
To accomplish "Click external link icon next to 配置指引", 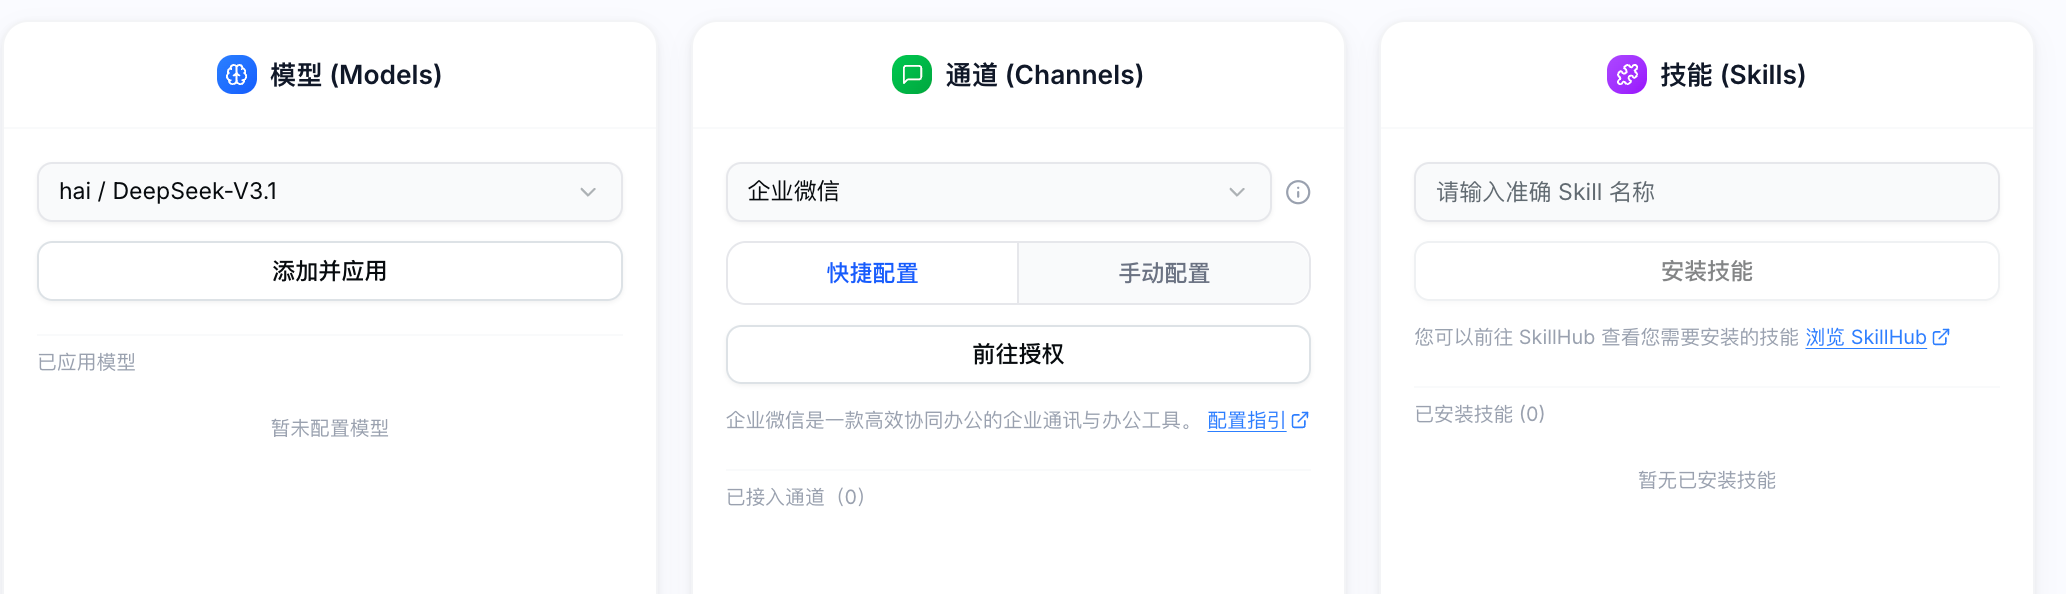I will point(1300,421).
